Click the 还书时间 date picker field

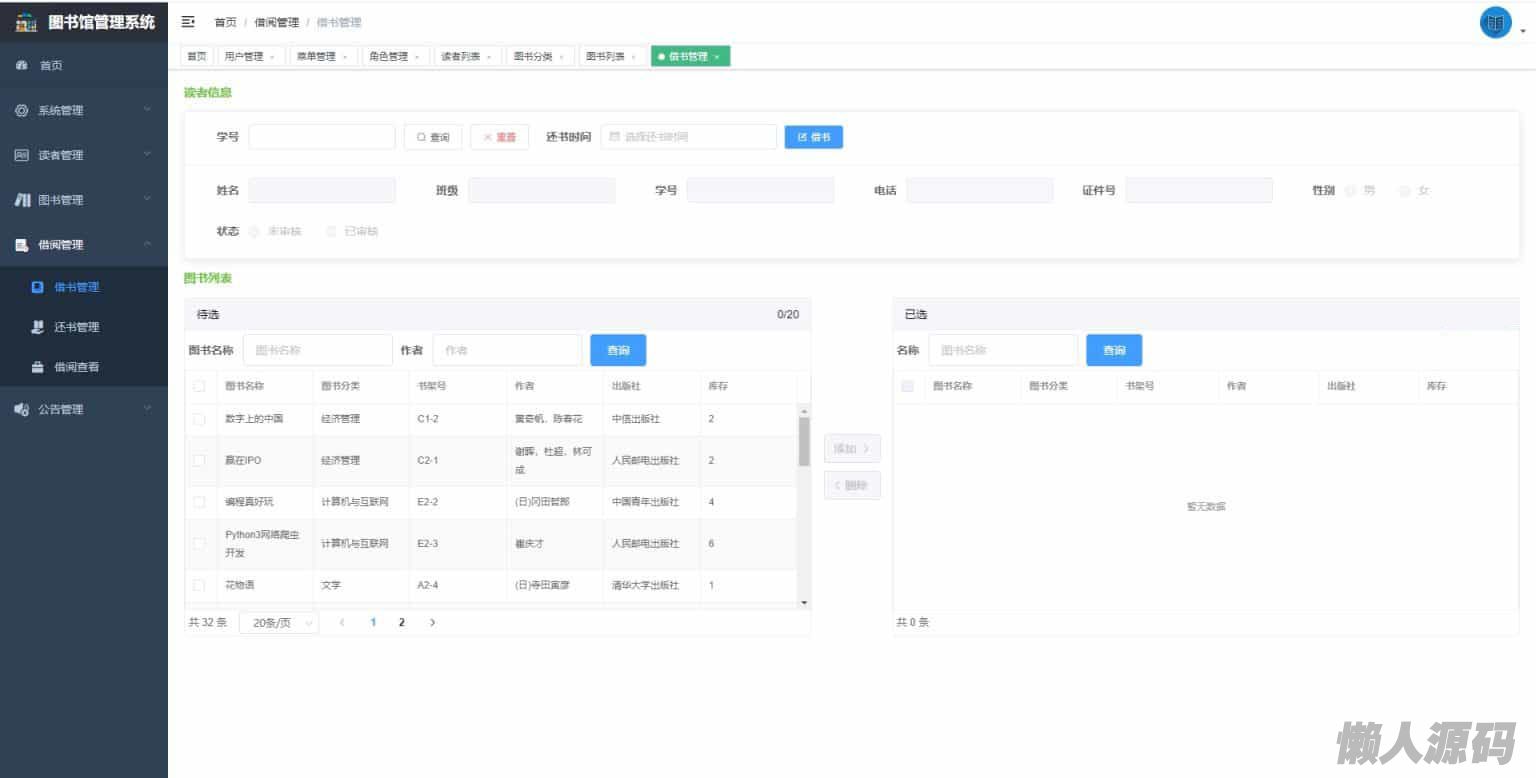(x=689, y=137)
